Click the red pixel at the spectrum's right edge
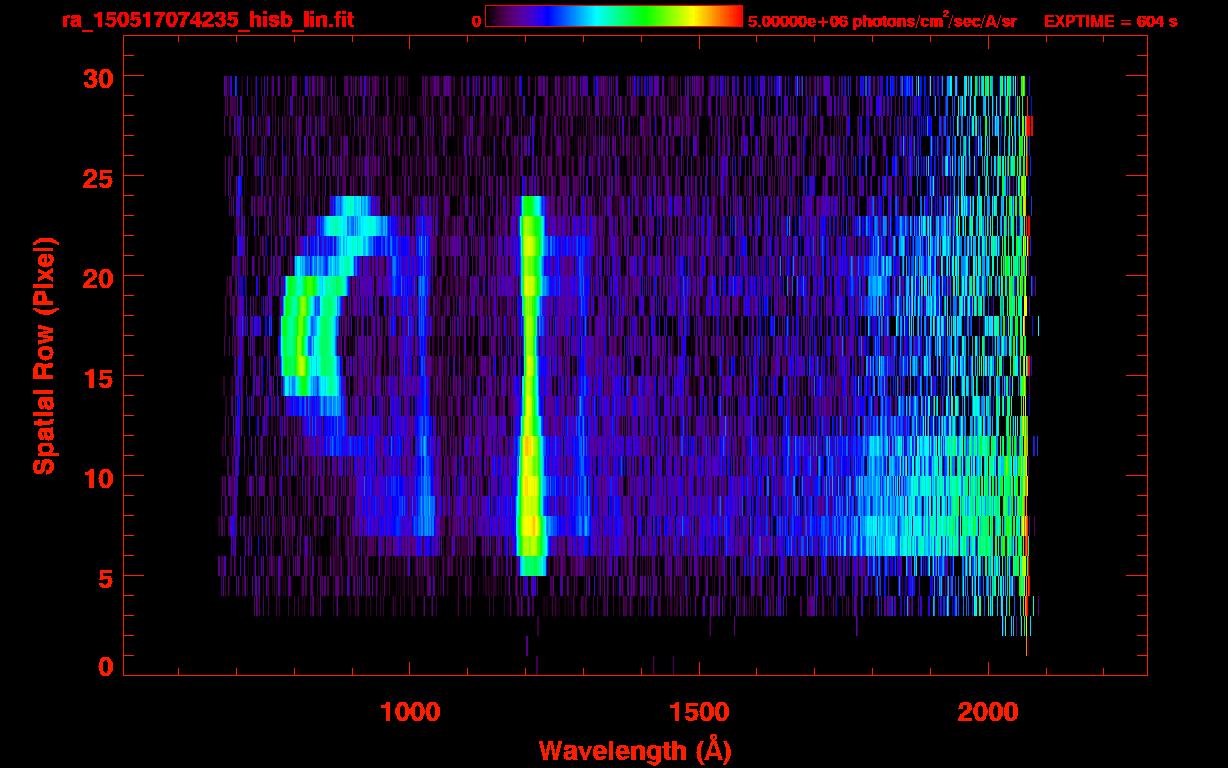Screen dimensions: 1228x768 [1030, 125]
